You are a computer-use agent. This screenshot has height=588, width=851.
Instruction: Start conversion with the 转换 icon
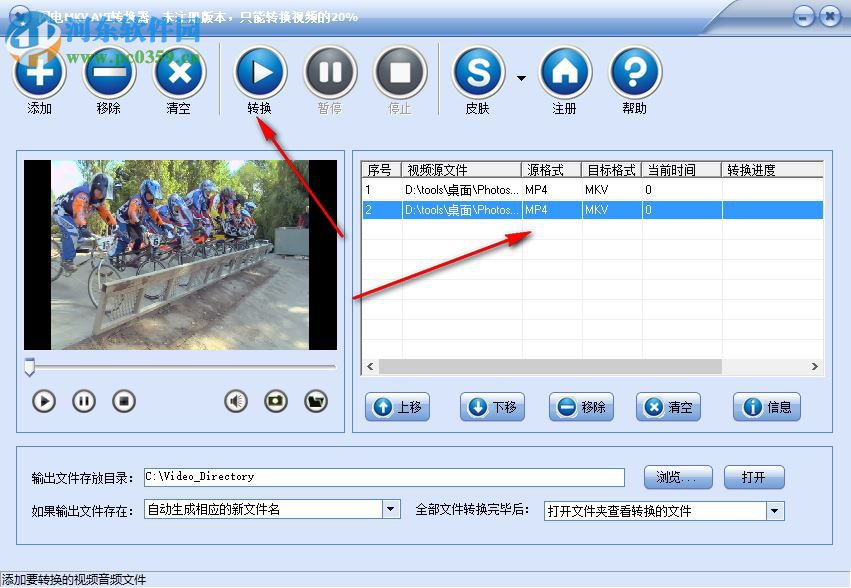(260, 72)
